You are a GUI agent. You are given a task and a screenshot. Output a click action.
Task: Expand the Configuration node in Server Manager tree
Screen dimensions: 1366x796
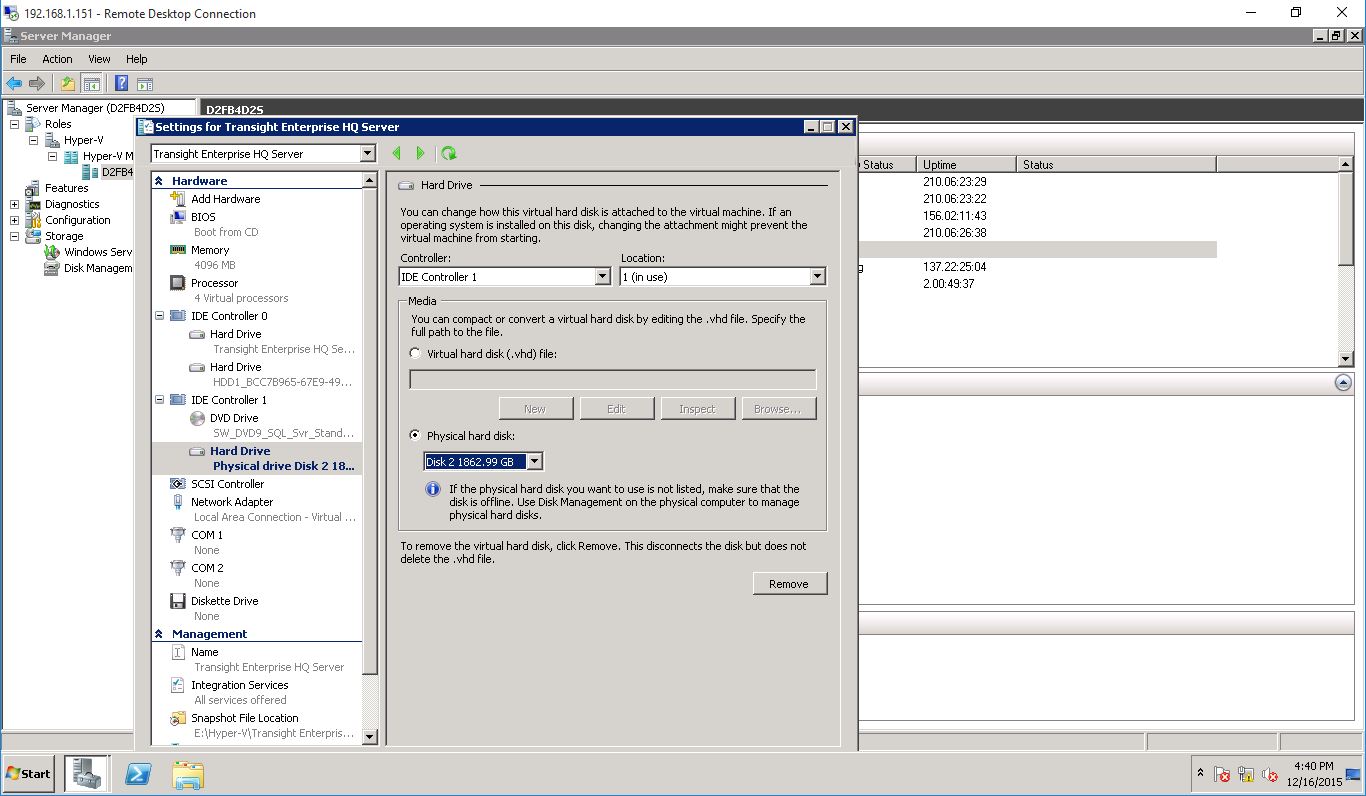click(x=15, y=220)
